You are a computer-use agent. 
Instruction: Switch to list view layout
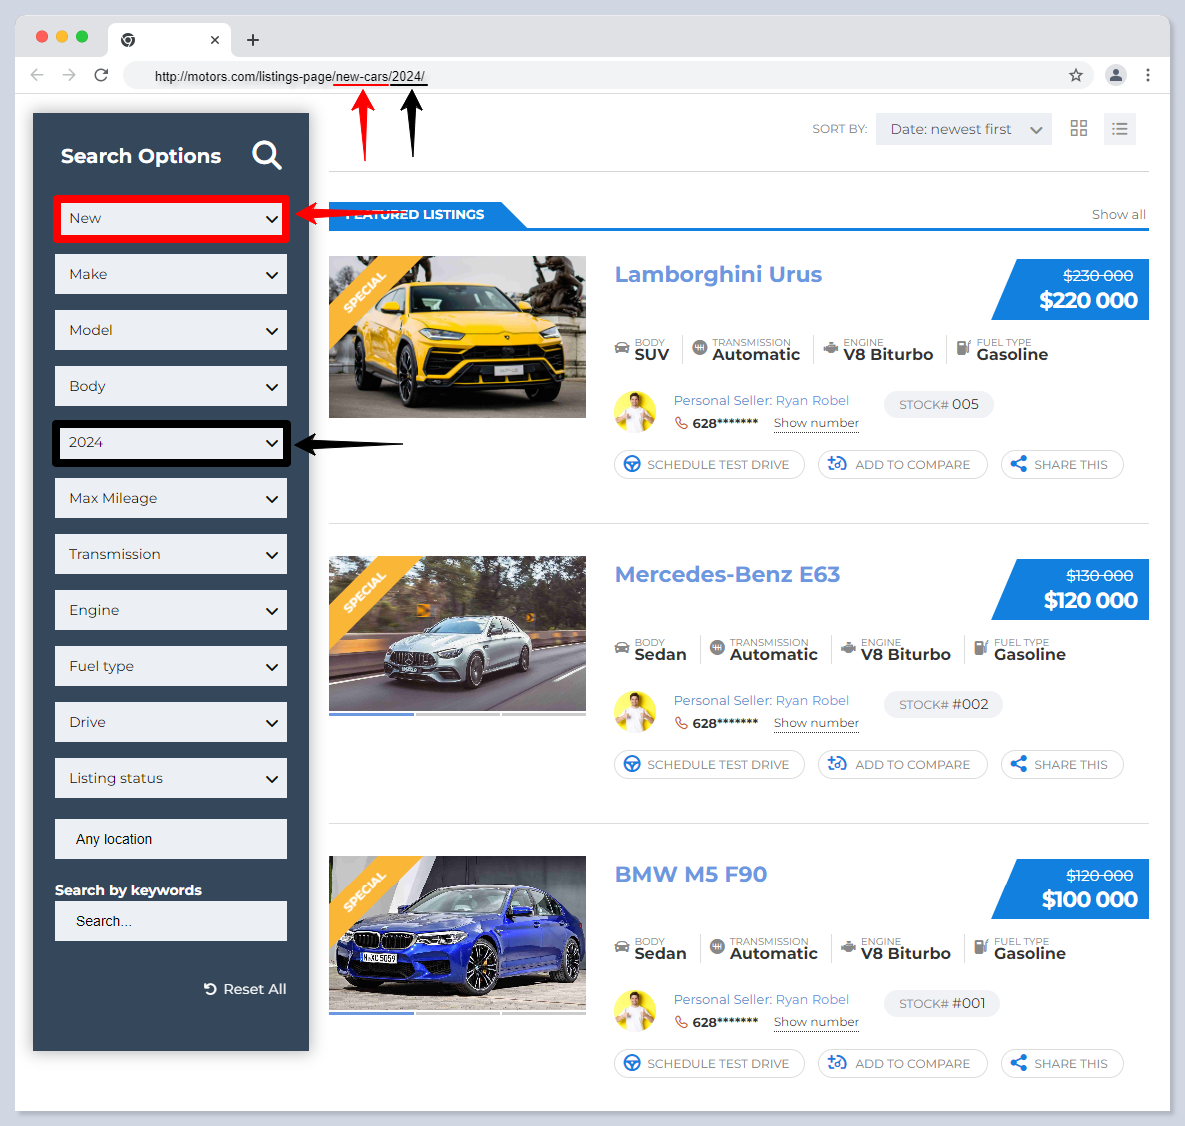1119,129
